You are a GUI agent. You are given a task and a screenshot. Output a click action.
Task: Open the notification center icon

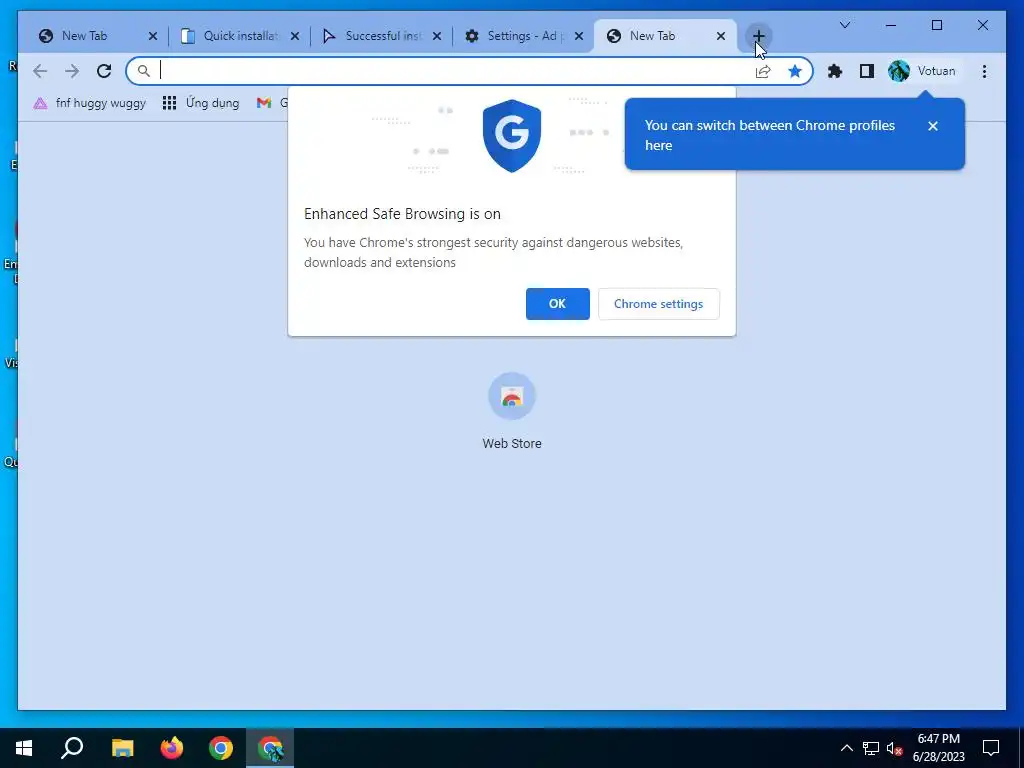[x=991, y=748]
